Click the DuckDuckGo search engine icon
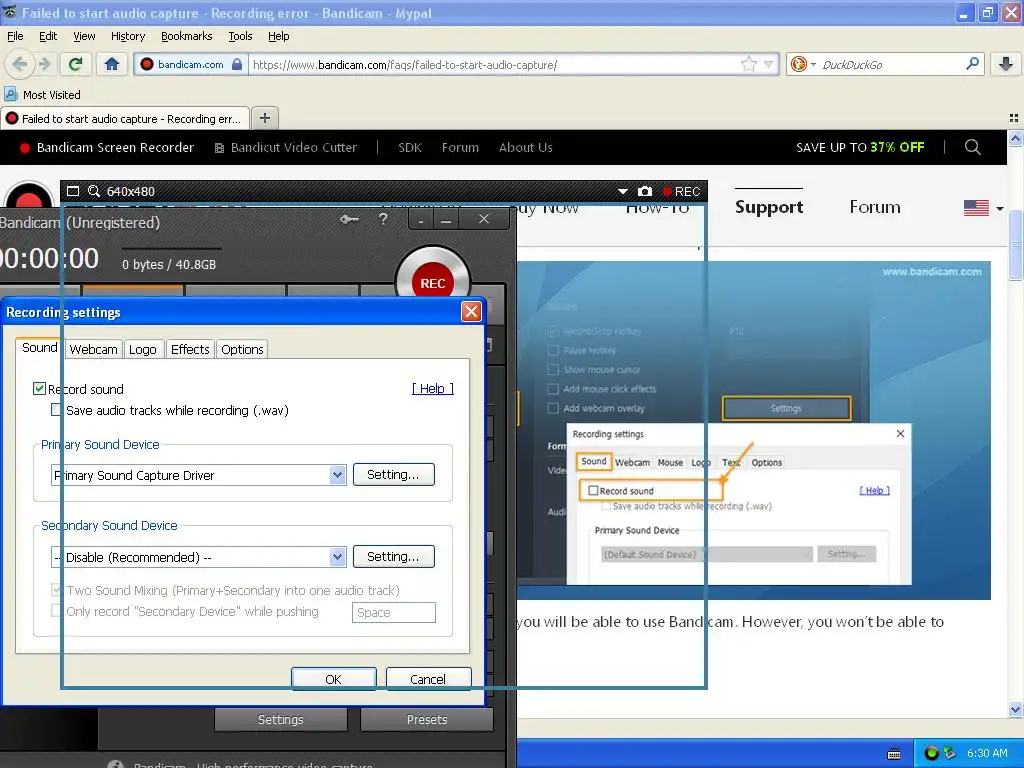Screen dimensions: 1024x768 [798, 64]
